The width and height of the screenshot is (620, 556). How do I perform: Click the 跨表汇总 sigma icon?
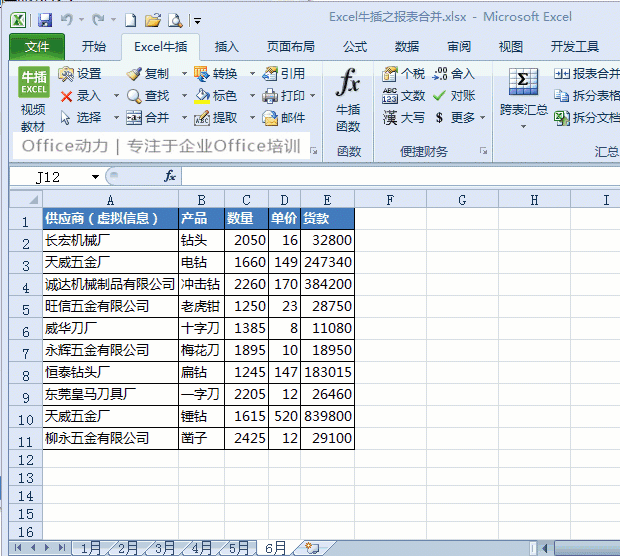coord(523,81)
